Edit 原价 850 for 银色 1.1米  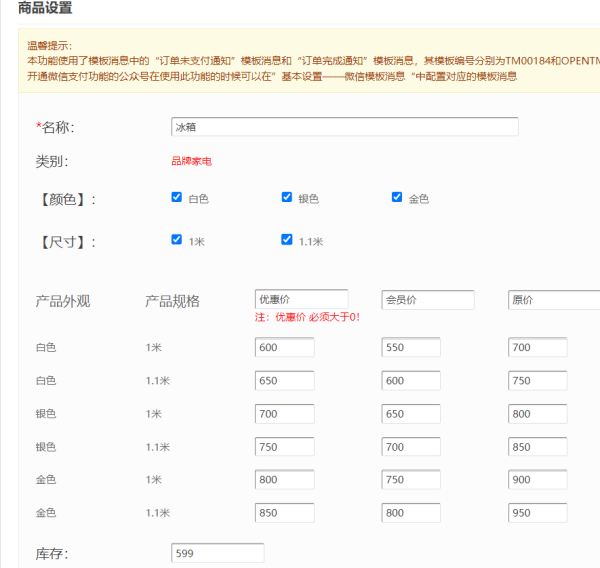pyautogui.click(x=538, y=447)
